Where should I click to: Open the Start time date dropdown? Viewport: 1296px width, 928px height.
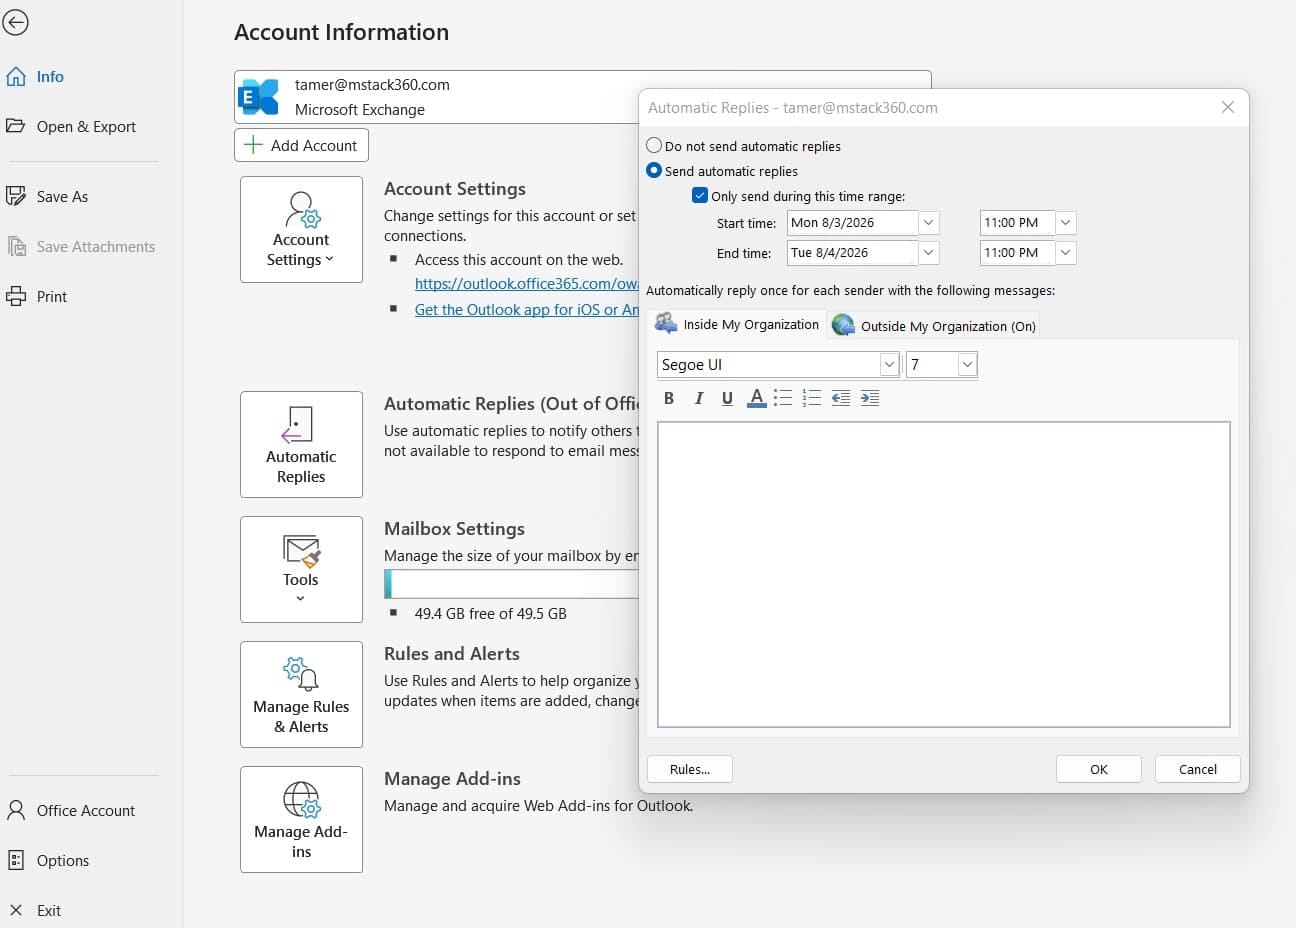tap(929, 223)
